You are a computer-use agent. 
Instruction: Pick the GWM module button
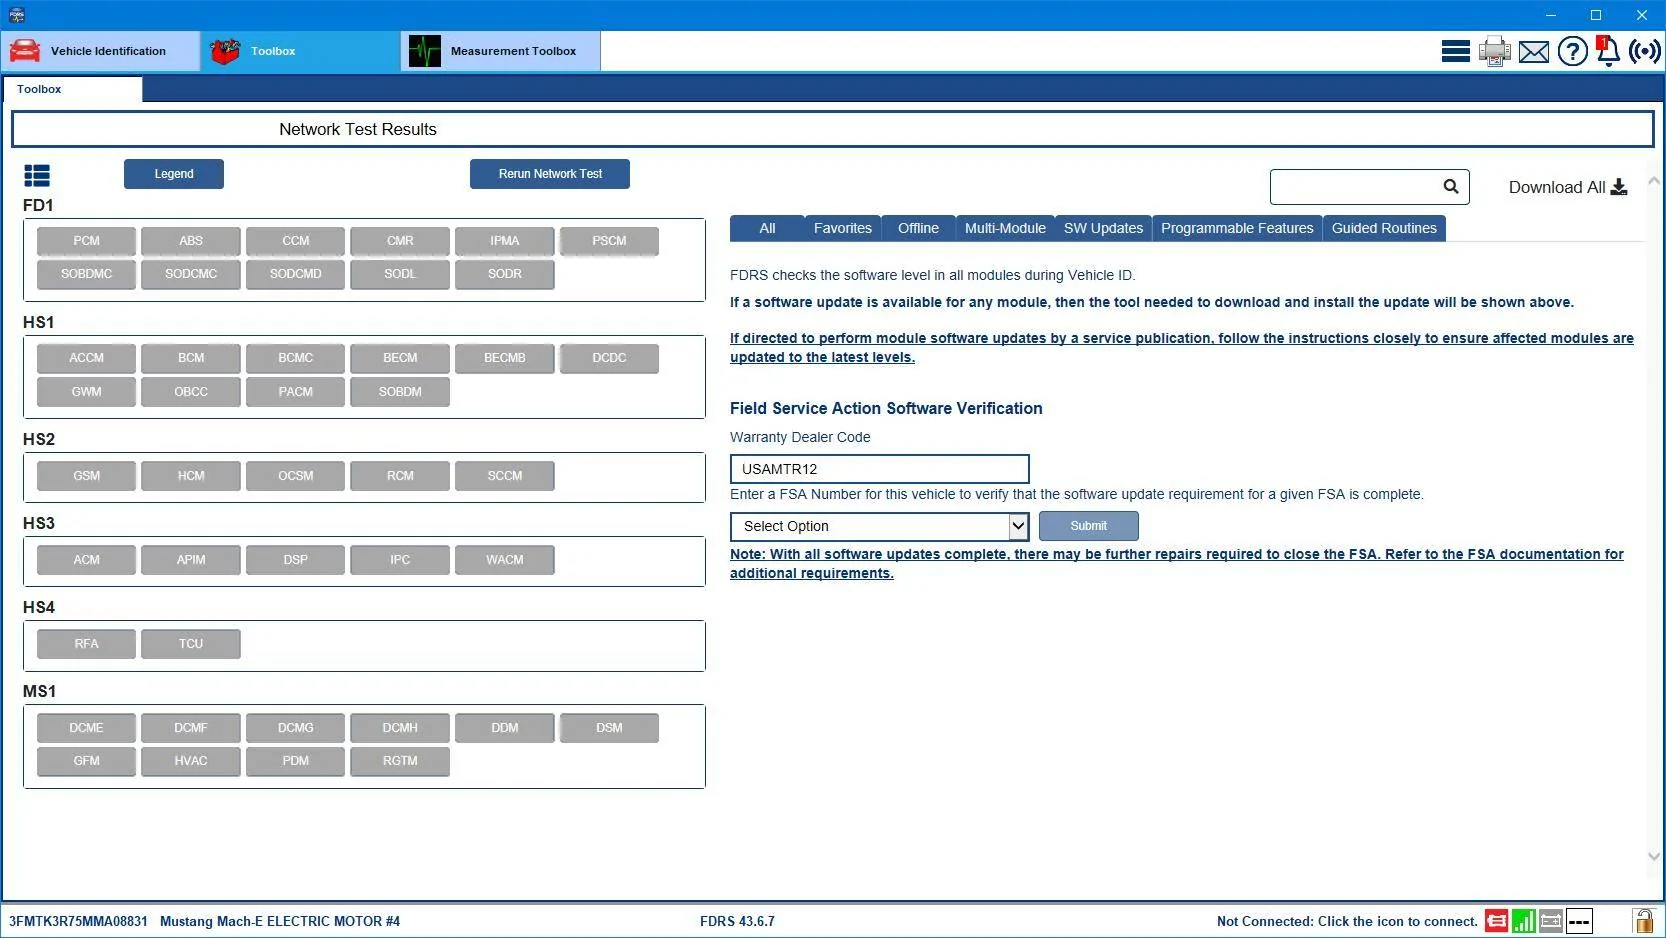(x=86, y=392)
